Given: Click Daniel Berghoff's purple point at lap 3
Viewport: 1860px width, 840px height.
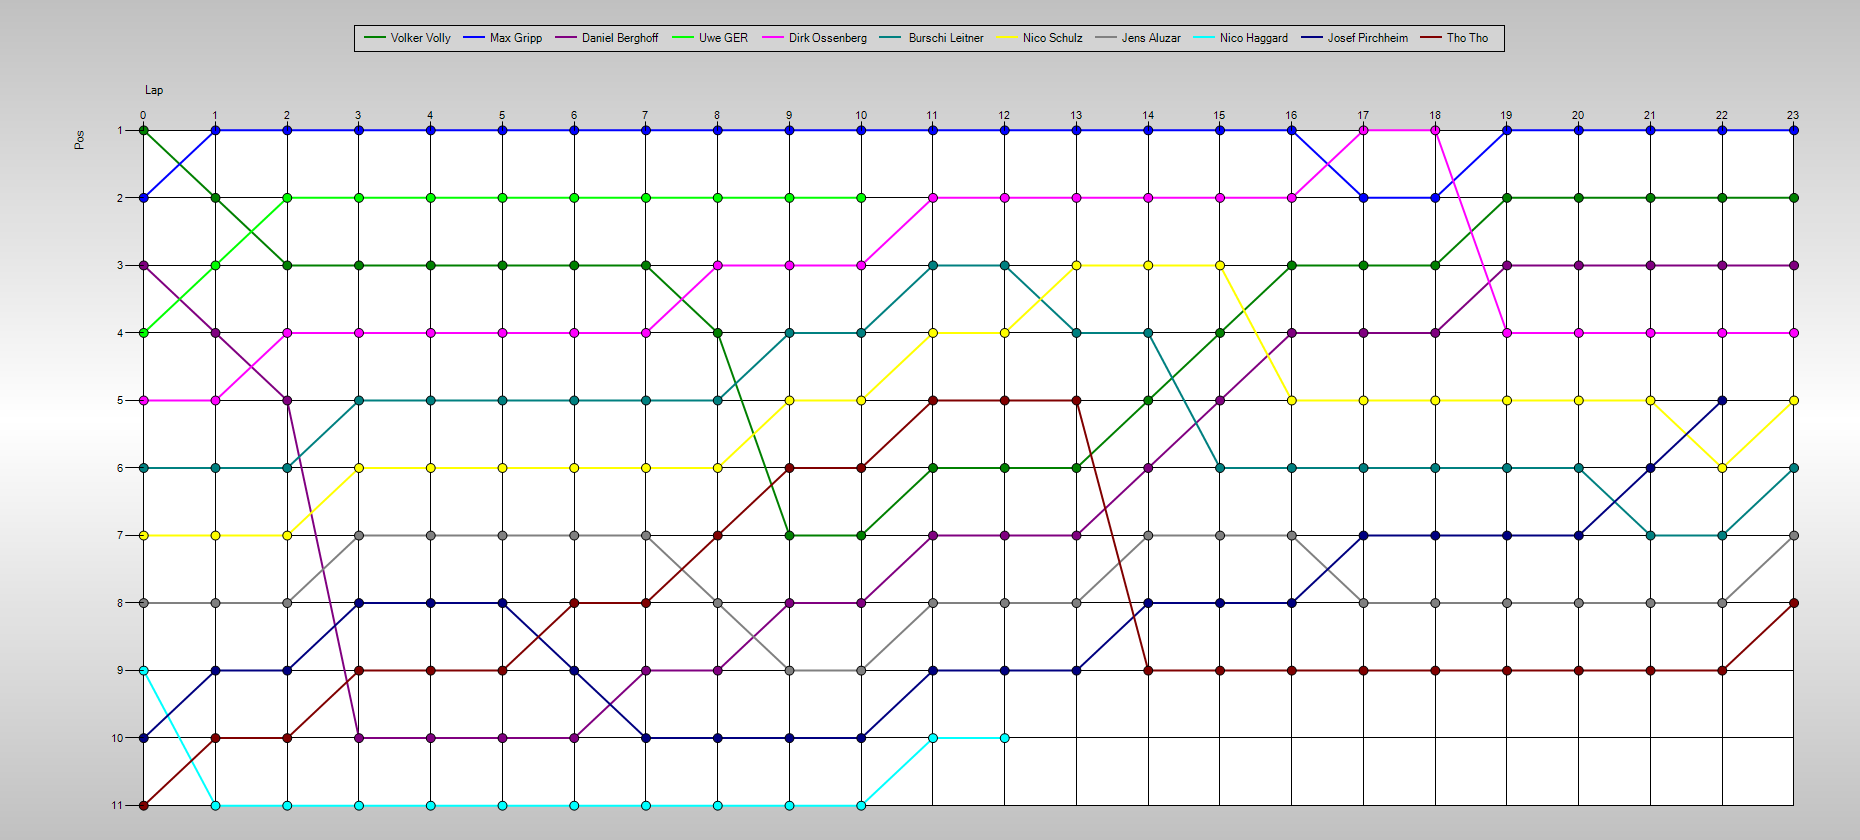Looking at the screenshot, I should point(358,738).
